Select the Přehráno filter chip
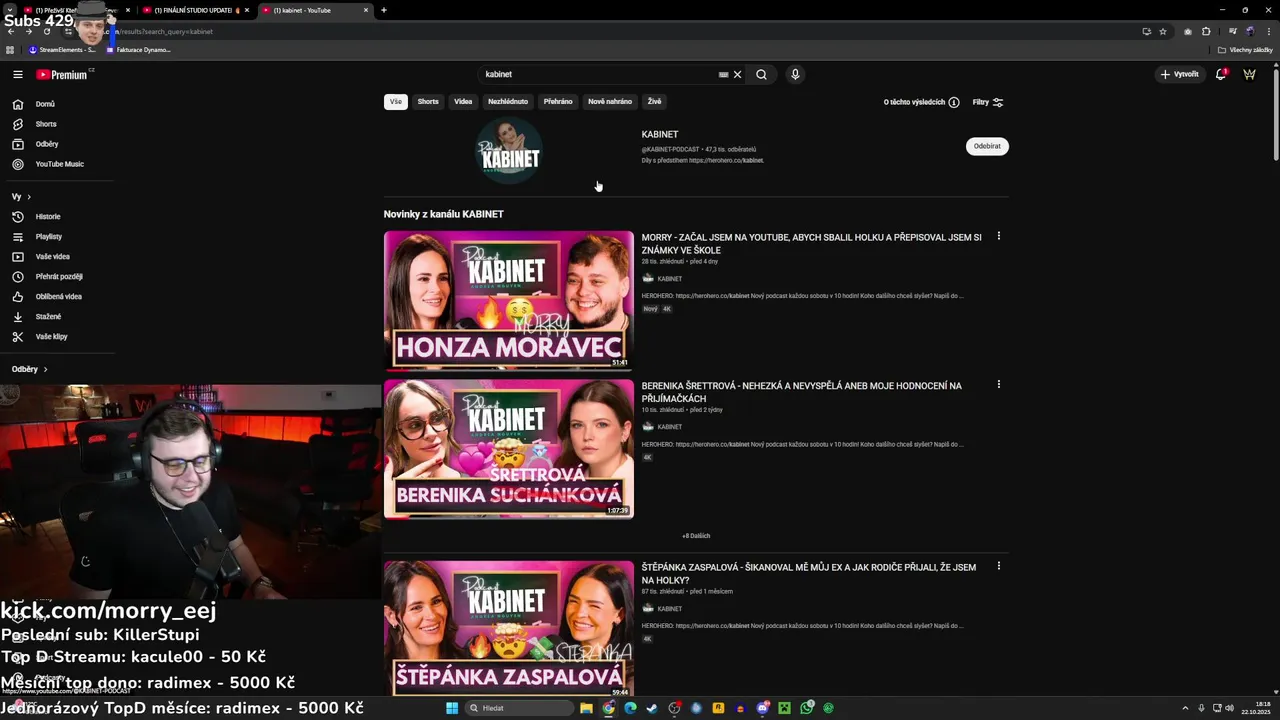 (558, 102)
